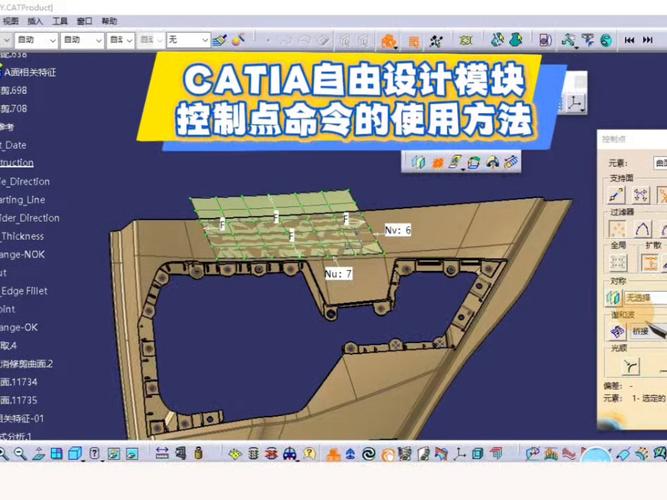Image resolution: width=667 pixels, height=500 pixels.
Task: Select the 'ange-OK' tree item
Action: tap(19, 328)
